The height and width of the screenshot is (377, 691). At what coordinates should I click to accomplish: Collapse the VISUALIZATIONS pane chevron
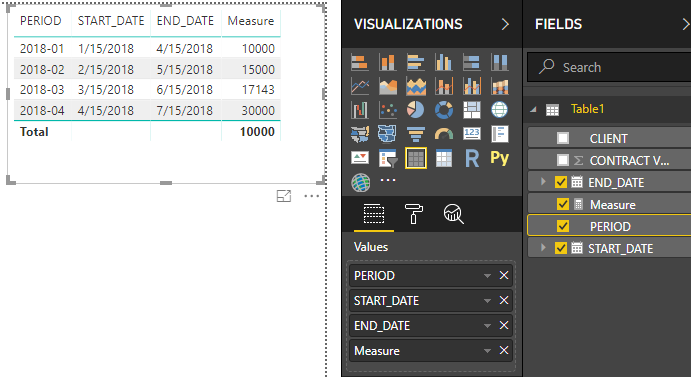tap(505, 24)
